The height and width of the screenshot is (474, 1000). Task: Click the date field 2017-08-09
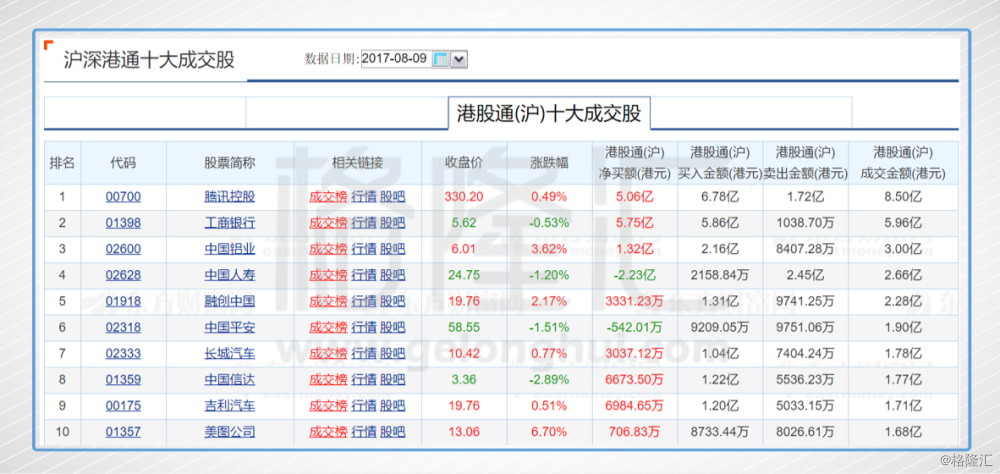(x=395, y=59)
